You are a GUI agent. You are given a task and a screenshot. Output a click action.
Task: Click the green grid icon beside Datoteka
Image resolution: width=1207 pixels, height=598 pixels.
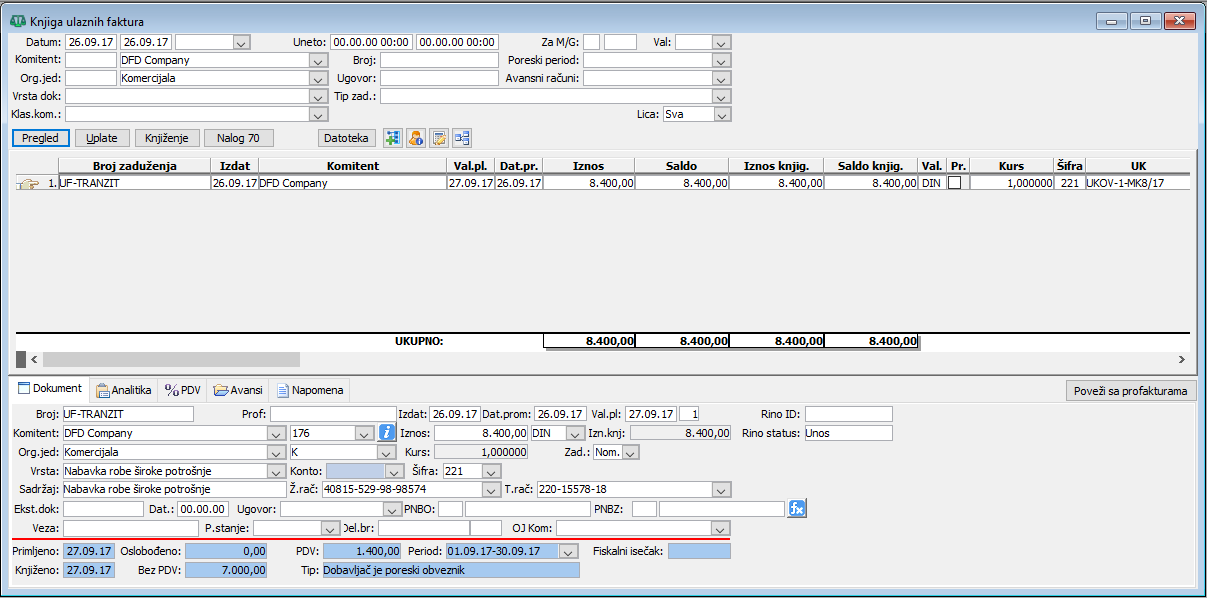point(392,138)
